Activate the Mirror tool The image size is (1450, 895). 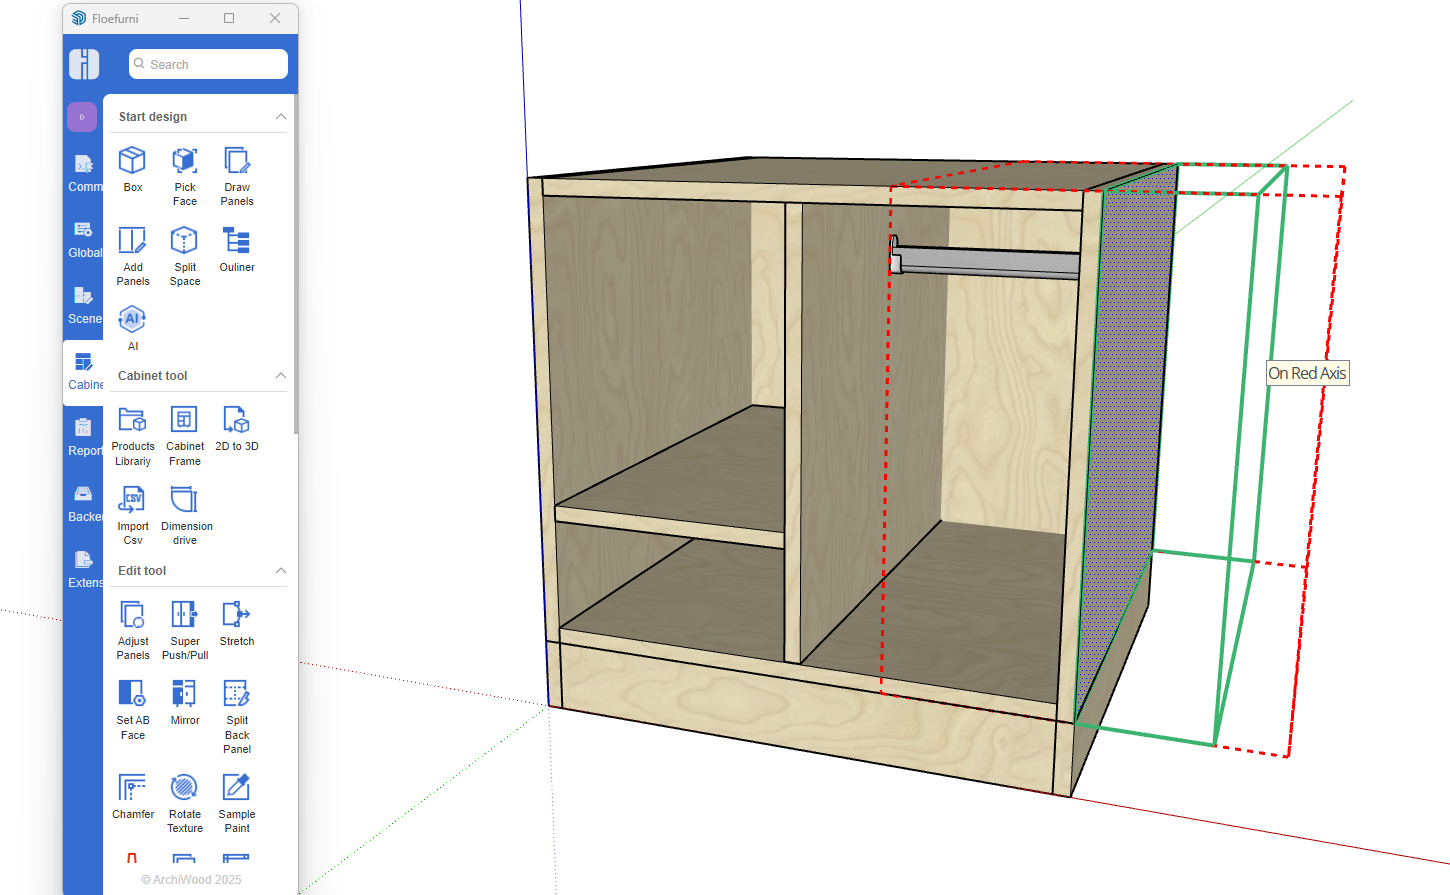(x=185, y=702)
